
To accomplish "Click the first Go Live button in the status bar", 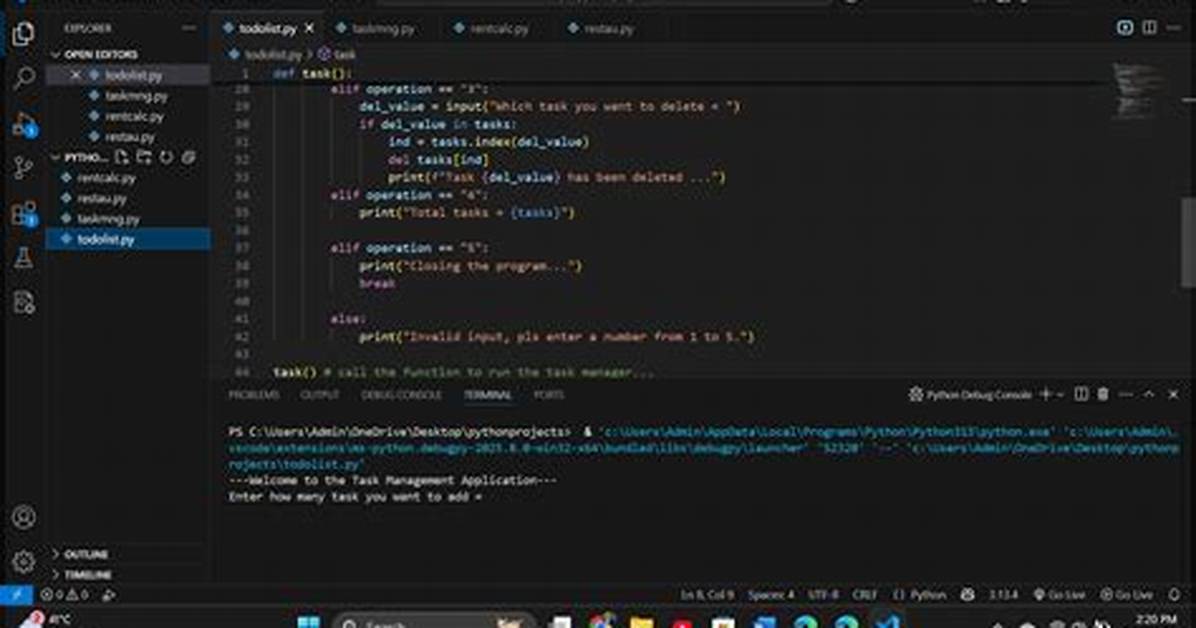I will tap(1059, 594).
